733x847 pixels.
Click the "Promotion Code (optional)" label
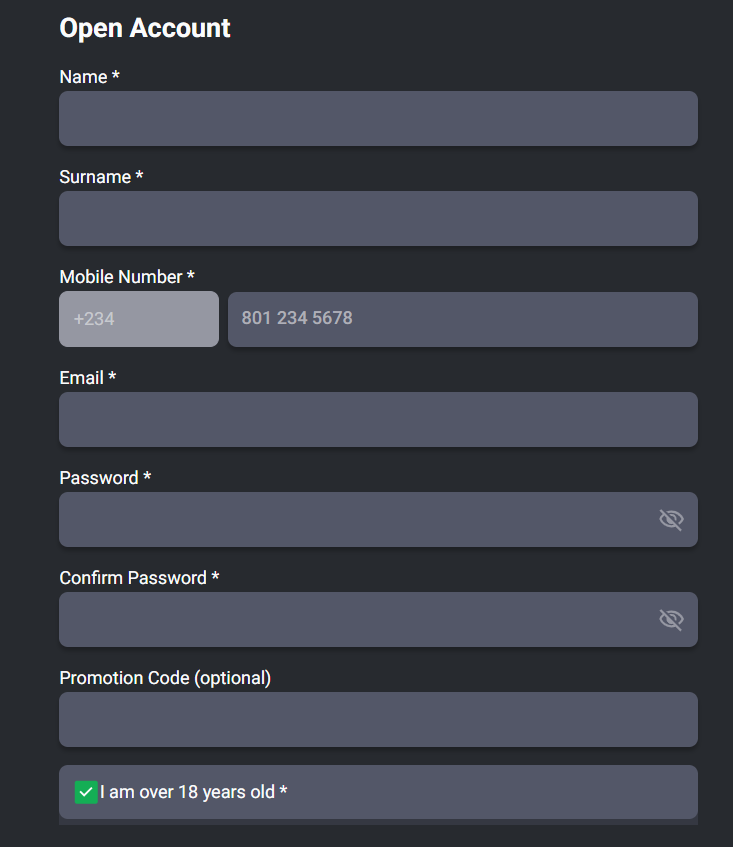165,678
